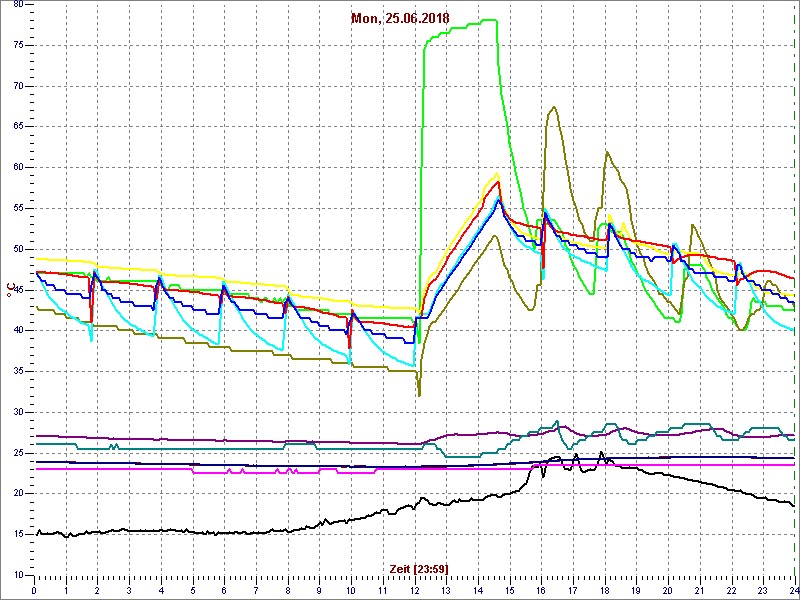Select hour 23 on the time axis
Viewport: 800px width, 600px height.
coord(763,590)
